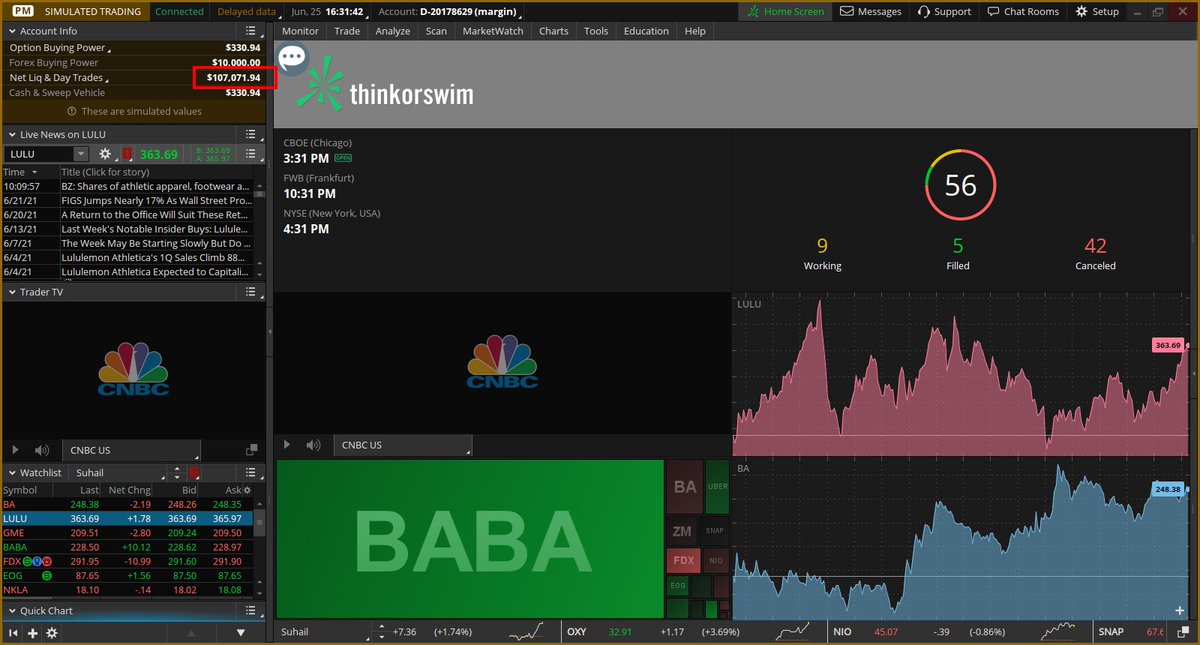Open the Setup gear menu
The height and width of the screenshot is (645, 1200).
(x=1097, y=11)
